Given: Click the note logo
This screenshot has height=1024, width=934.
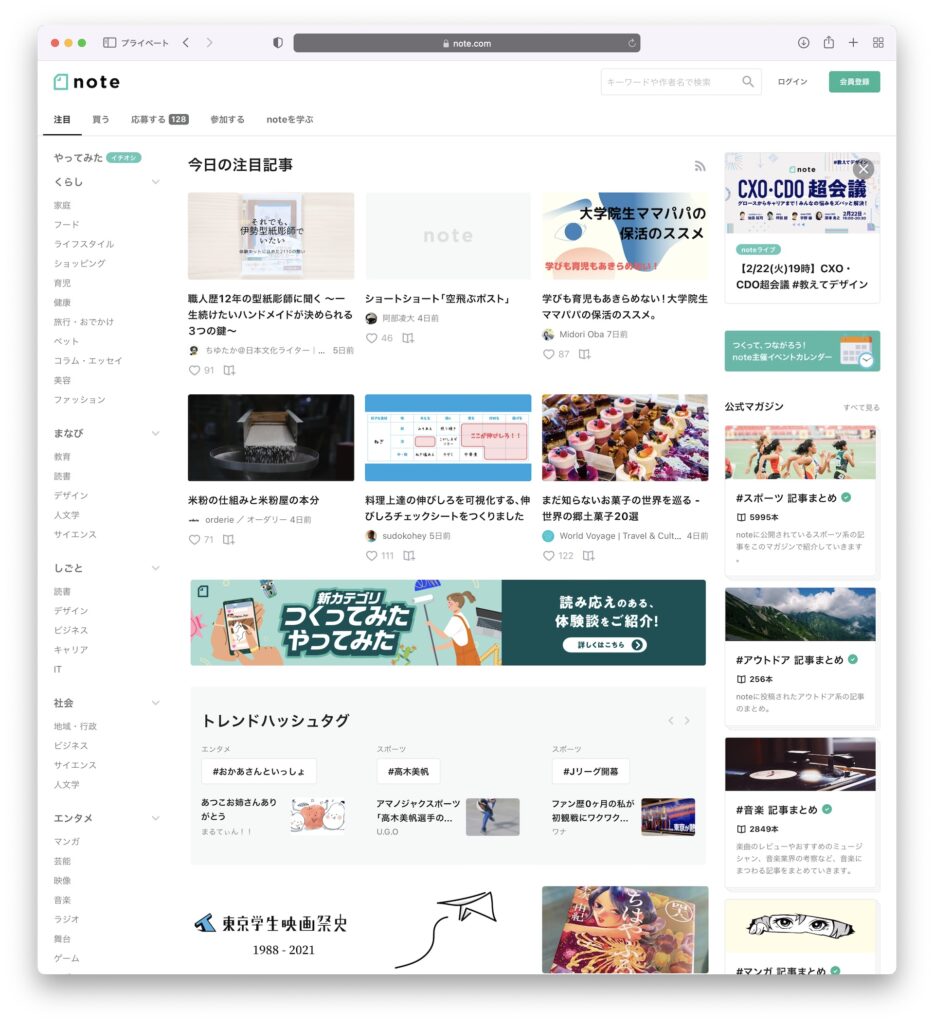Looking at the screenshot, I should [x=87, y=82].
